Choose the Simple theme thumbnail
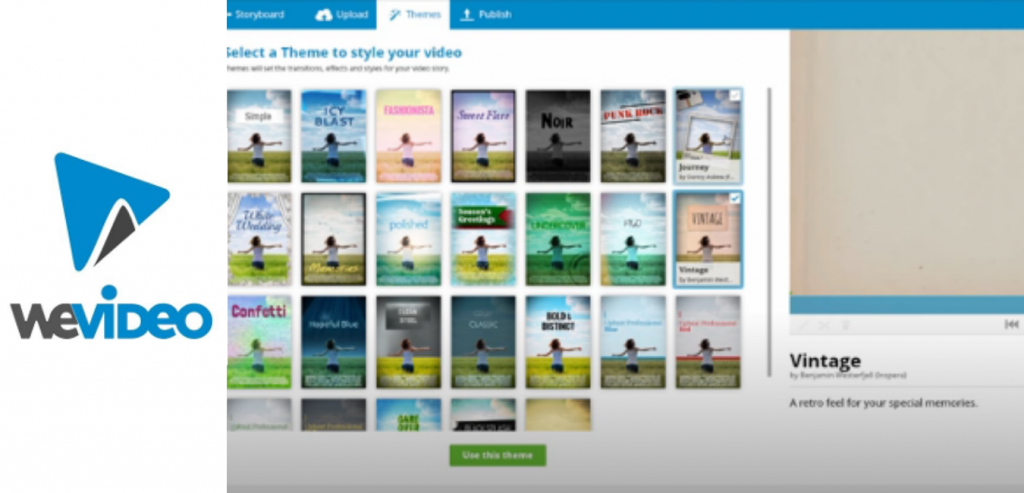This screenshot has width=1024, height=493. 259,136
